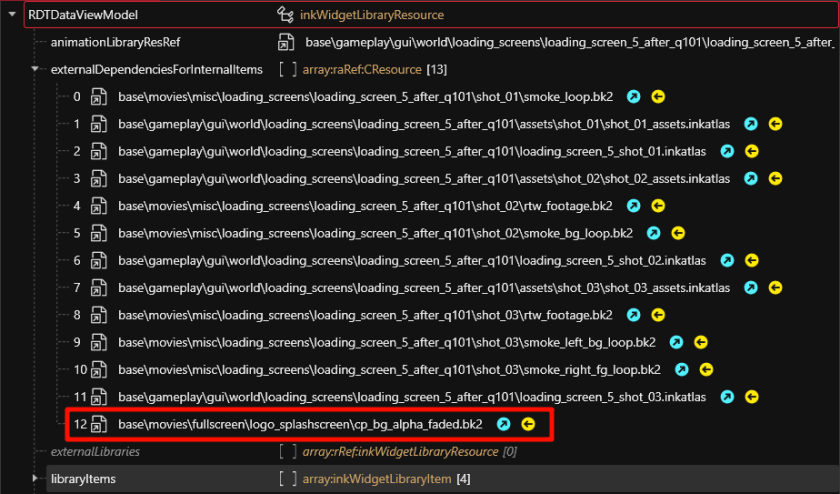
Task: Click cyan open icon for loading_screen_5_shot_02.inkatlas
Action: pyautogui.click(x=727, y=260)
